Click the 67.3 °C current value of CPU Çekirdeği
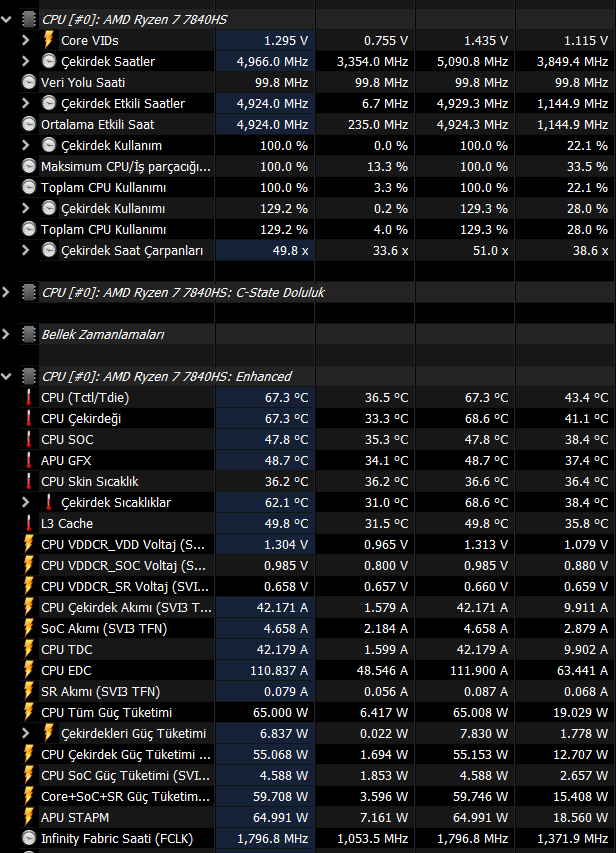 point(286,418)
